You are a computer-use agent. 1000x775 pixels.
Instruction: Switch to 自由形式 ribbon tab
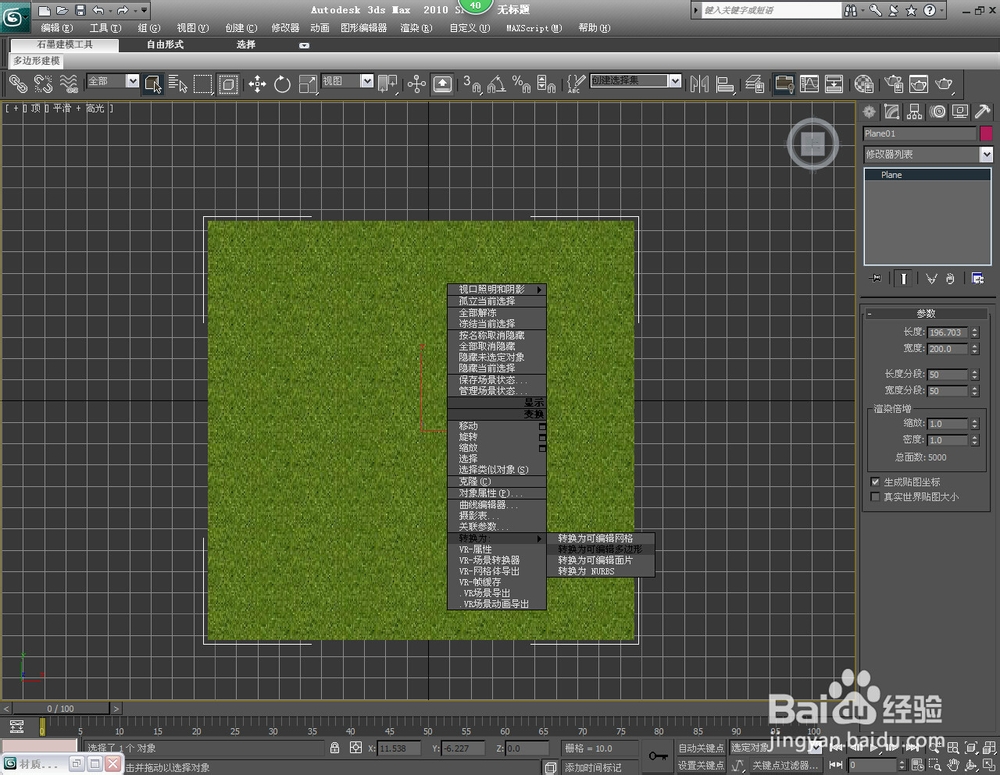[165, 45]
